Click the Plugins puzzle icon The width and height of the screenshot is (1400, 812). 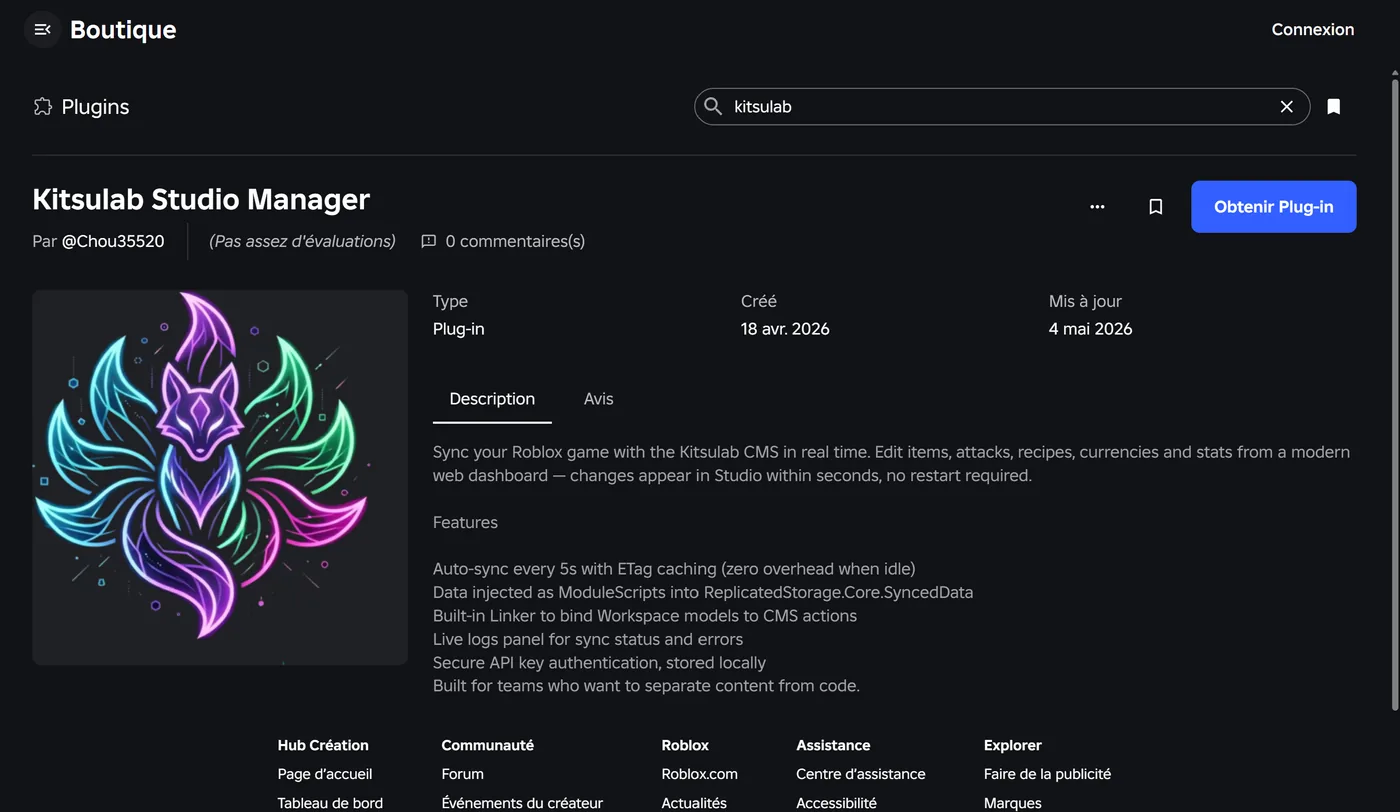pyautogui.click(x=42, y=107)
